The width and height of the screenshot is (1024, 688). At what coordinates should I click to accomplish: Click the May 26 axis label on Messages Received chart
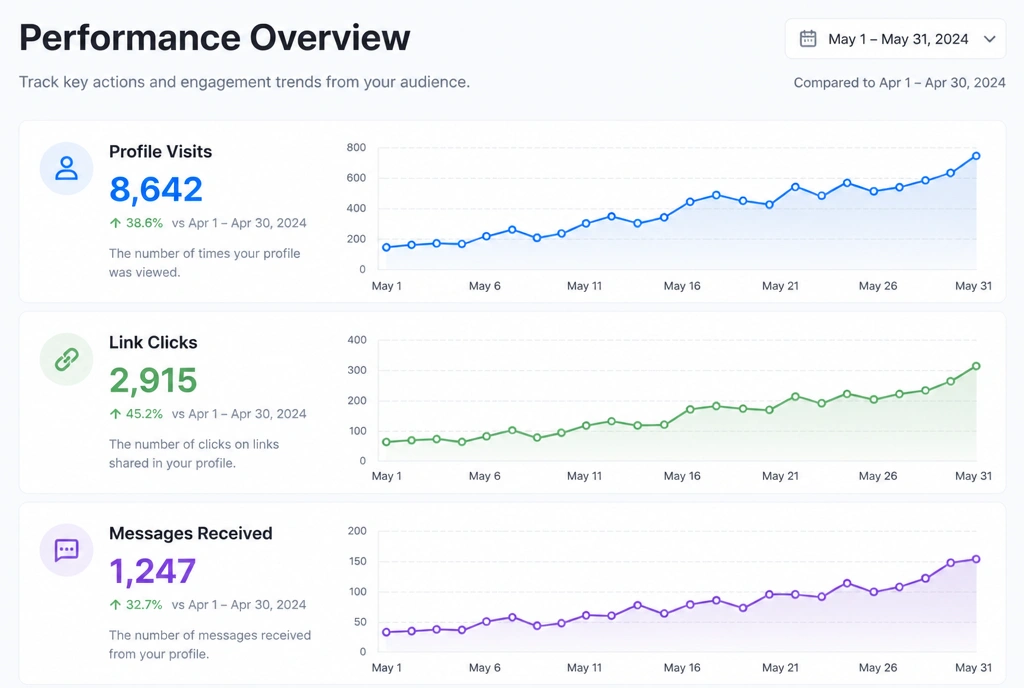click(x=878, y=668)
